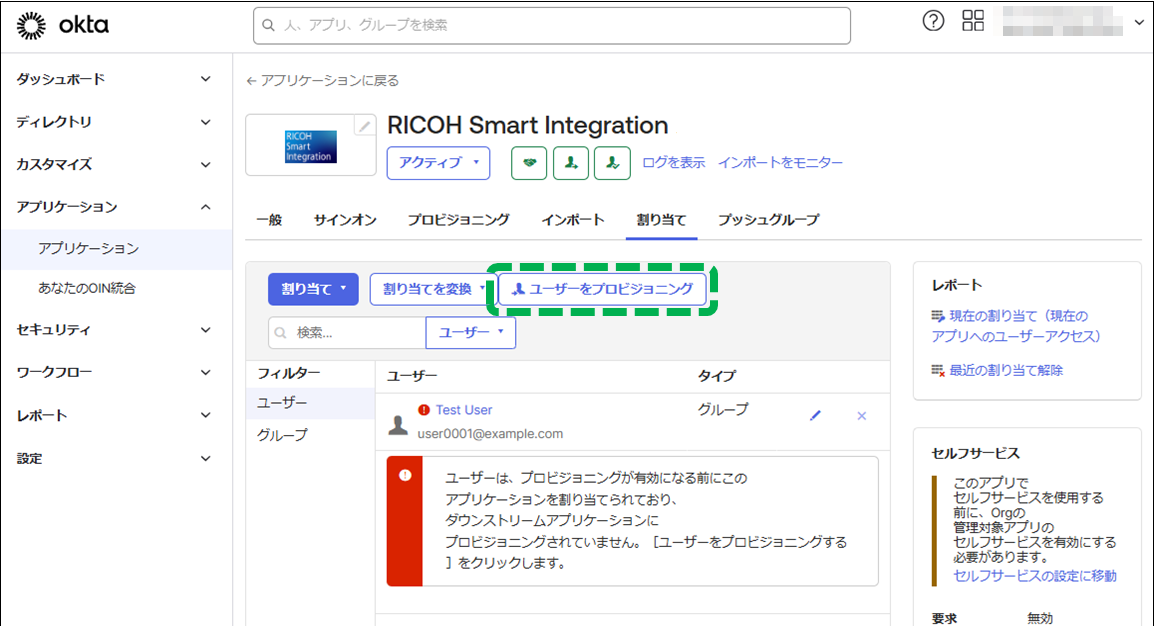This screenshot has width=1154, height=626.
Task: Focus the assignments 検索 field
Action: 347,332
